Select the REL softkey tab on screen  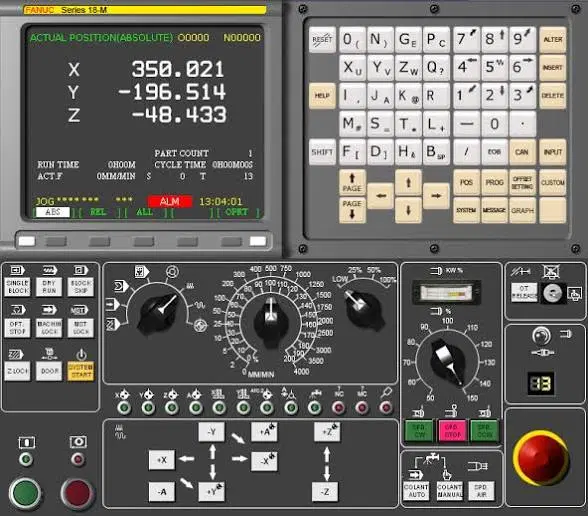click(x=98, y=212)
